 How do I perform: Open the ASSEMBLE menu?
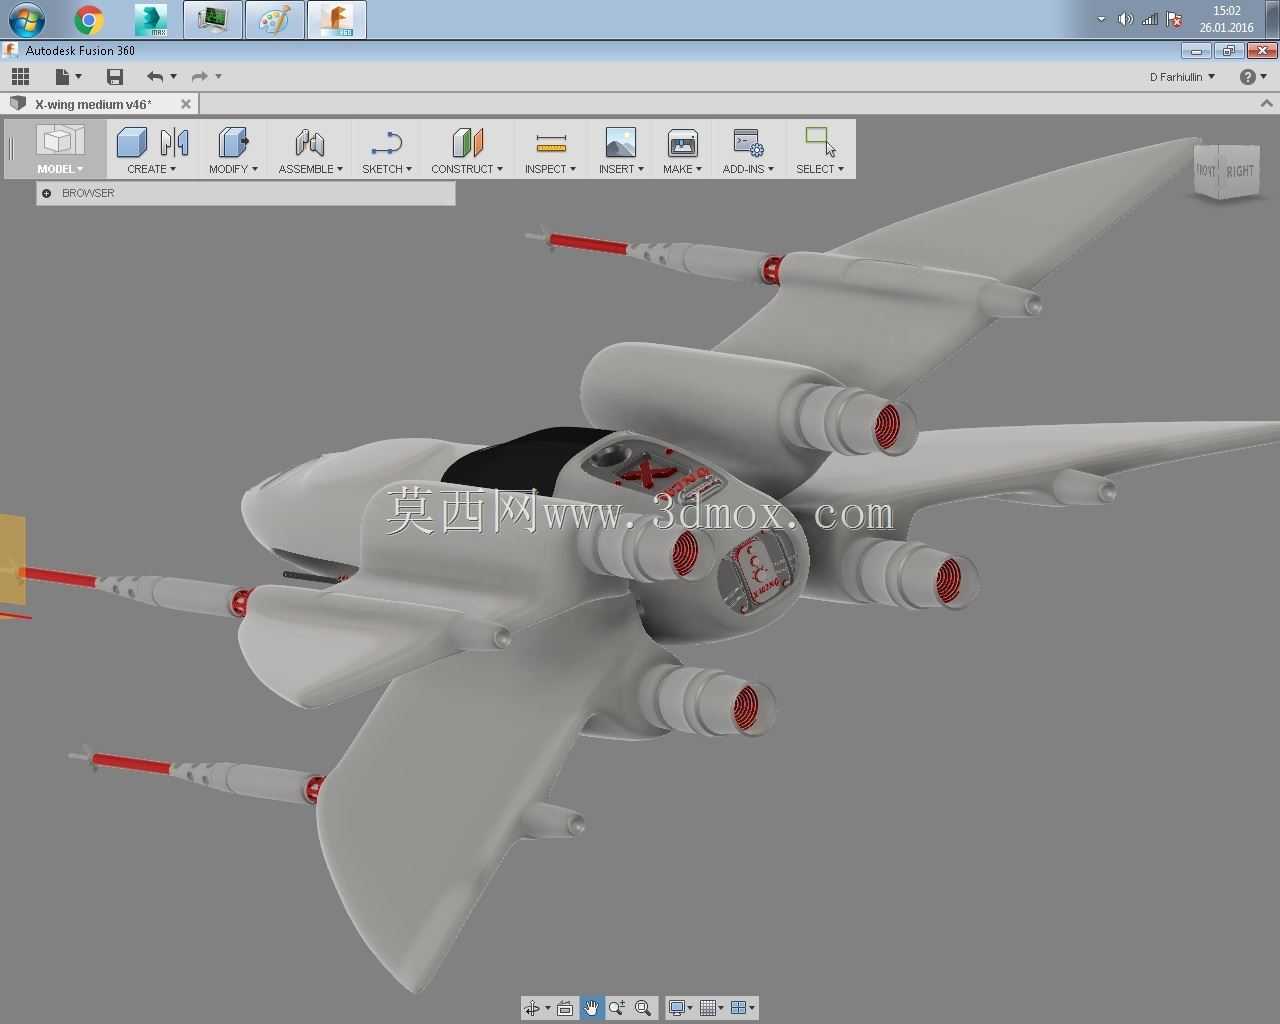(311, 169)
